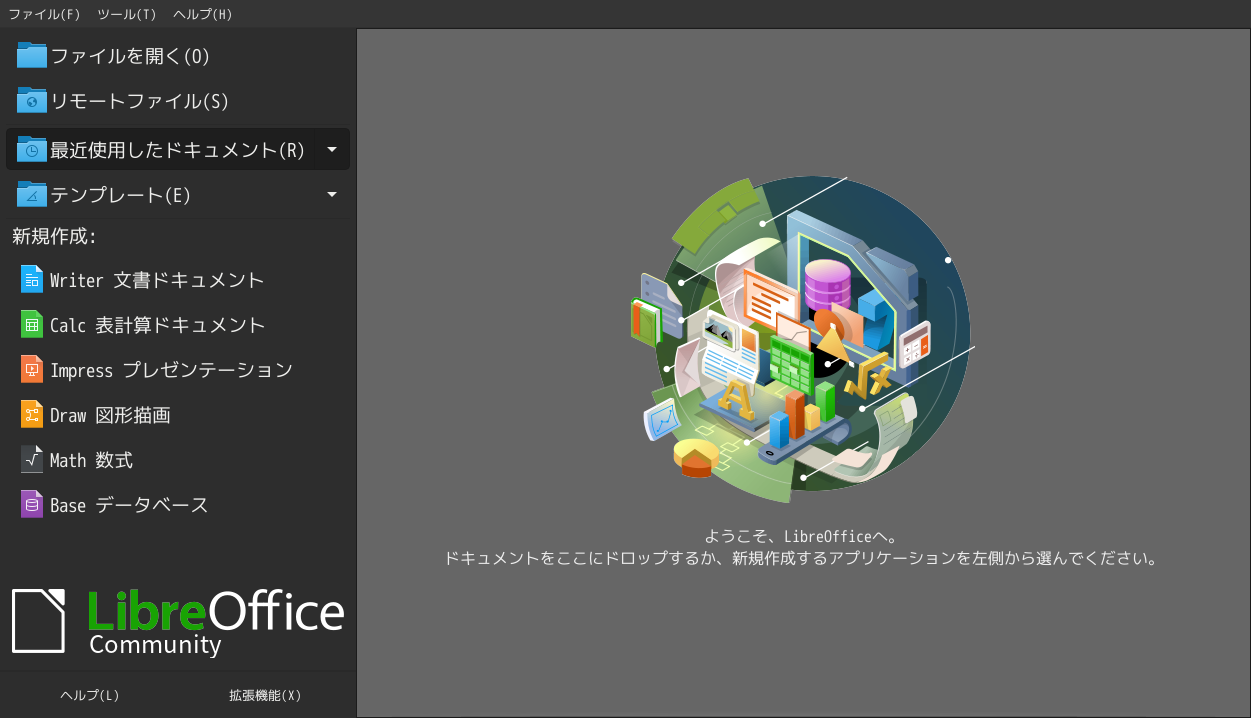Click the テンプレート folder icon
The height and width of the screenshot is (718, 1251).
tap(32, 194)
